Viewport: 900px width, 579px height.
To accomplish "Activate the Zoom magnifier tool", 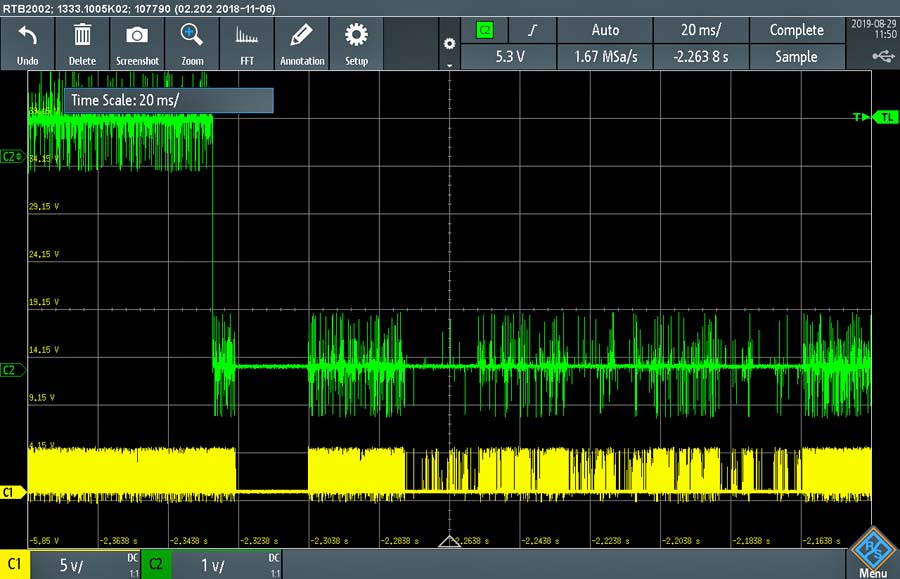I will [x=192, y=44].
